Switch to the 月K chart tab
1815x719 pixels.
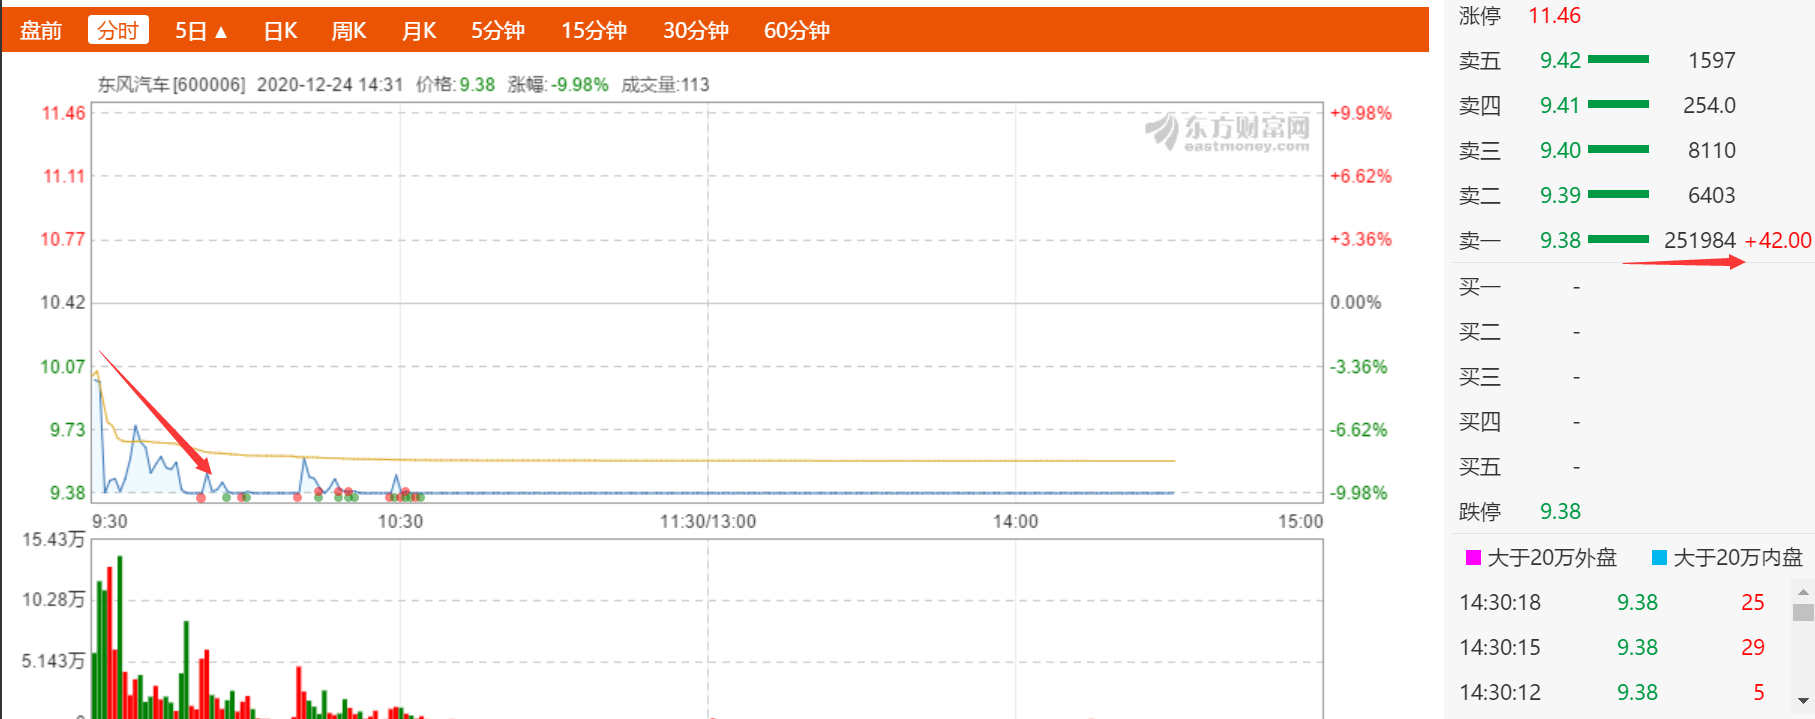(419, 31)
